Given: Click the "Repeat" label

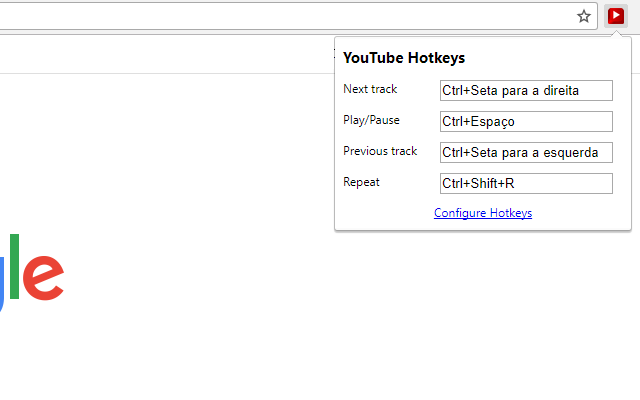Looking at the screenshot, I should pos(361,182).
